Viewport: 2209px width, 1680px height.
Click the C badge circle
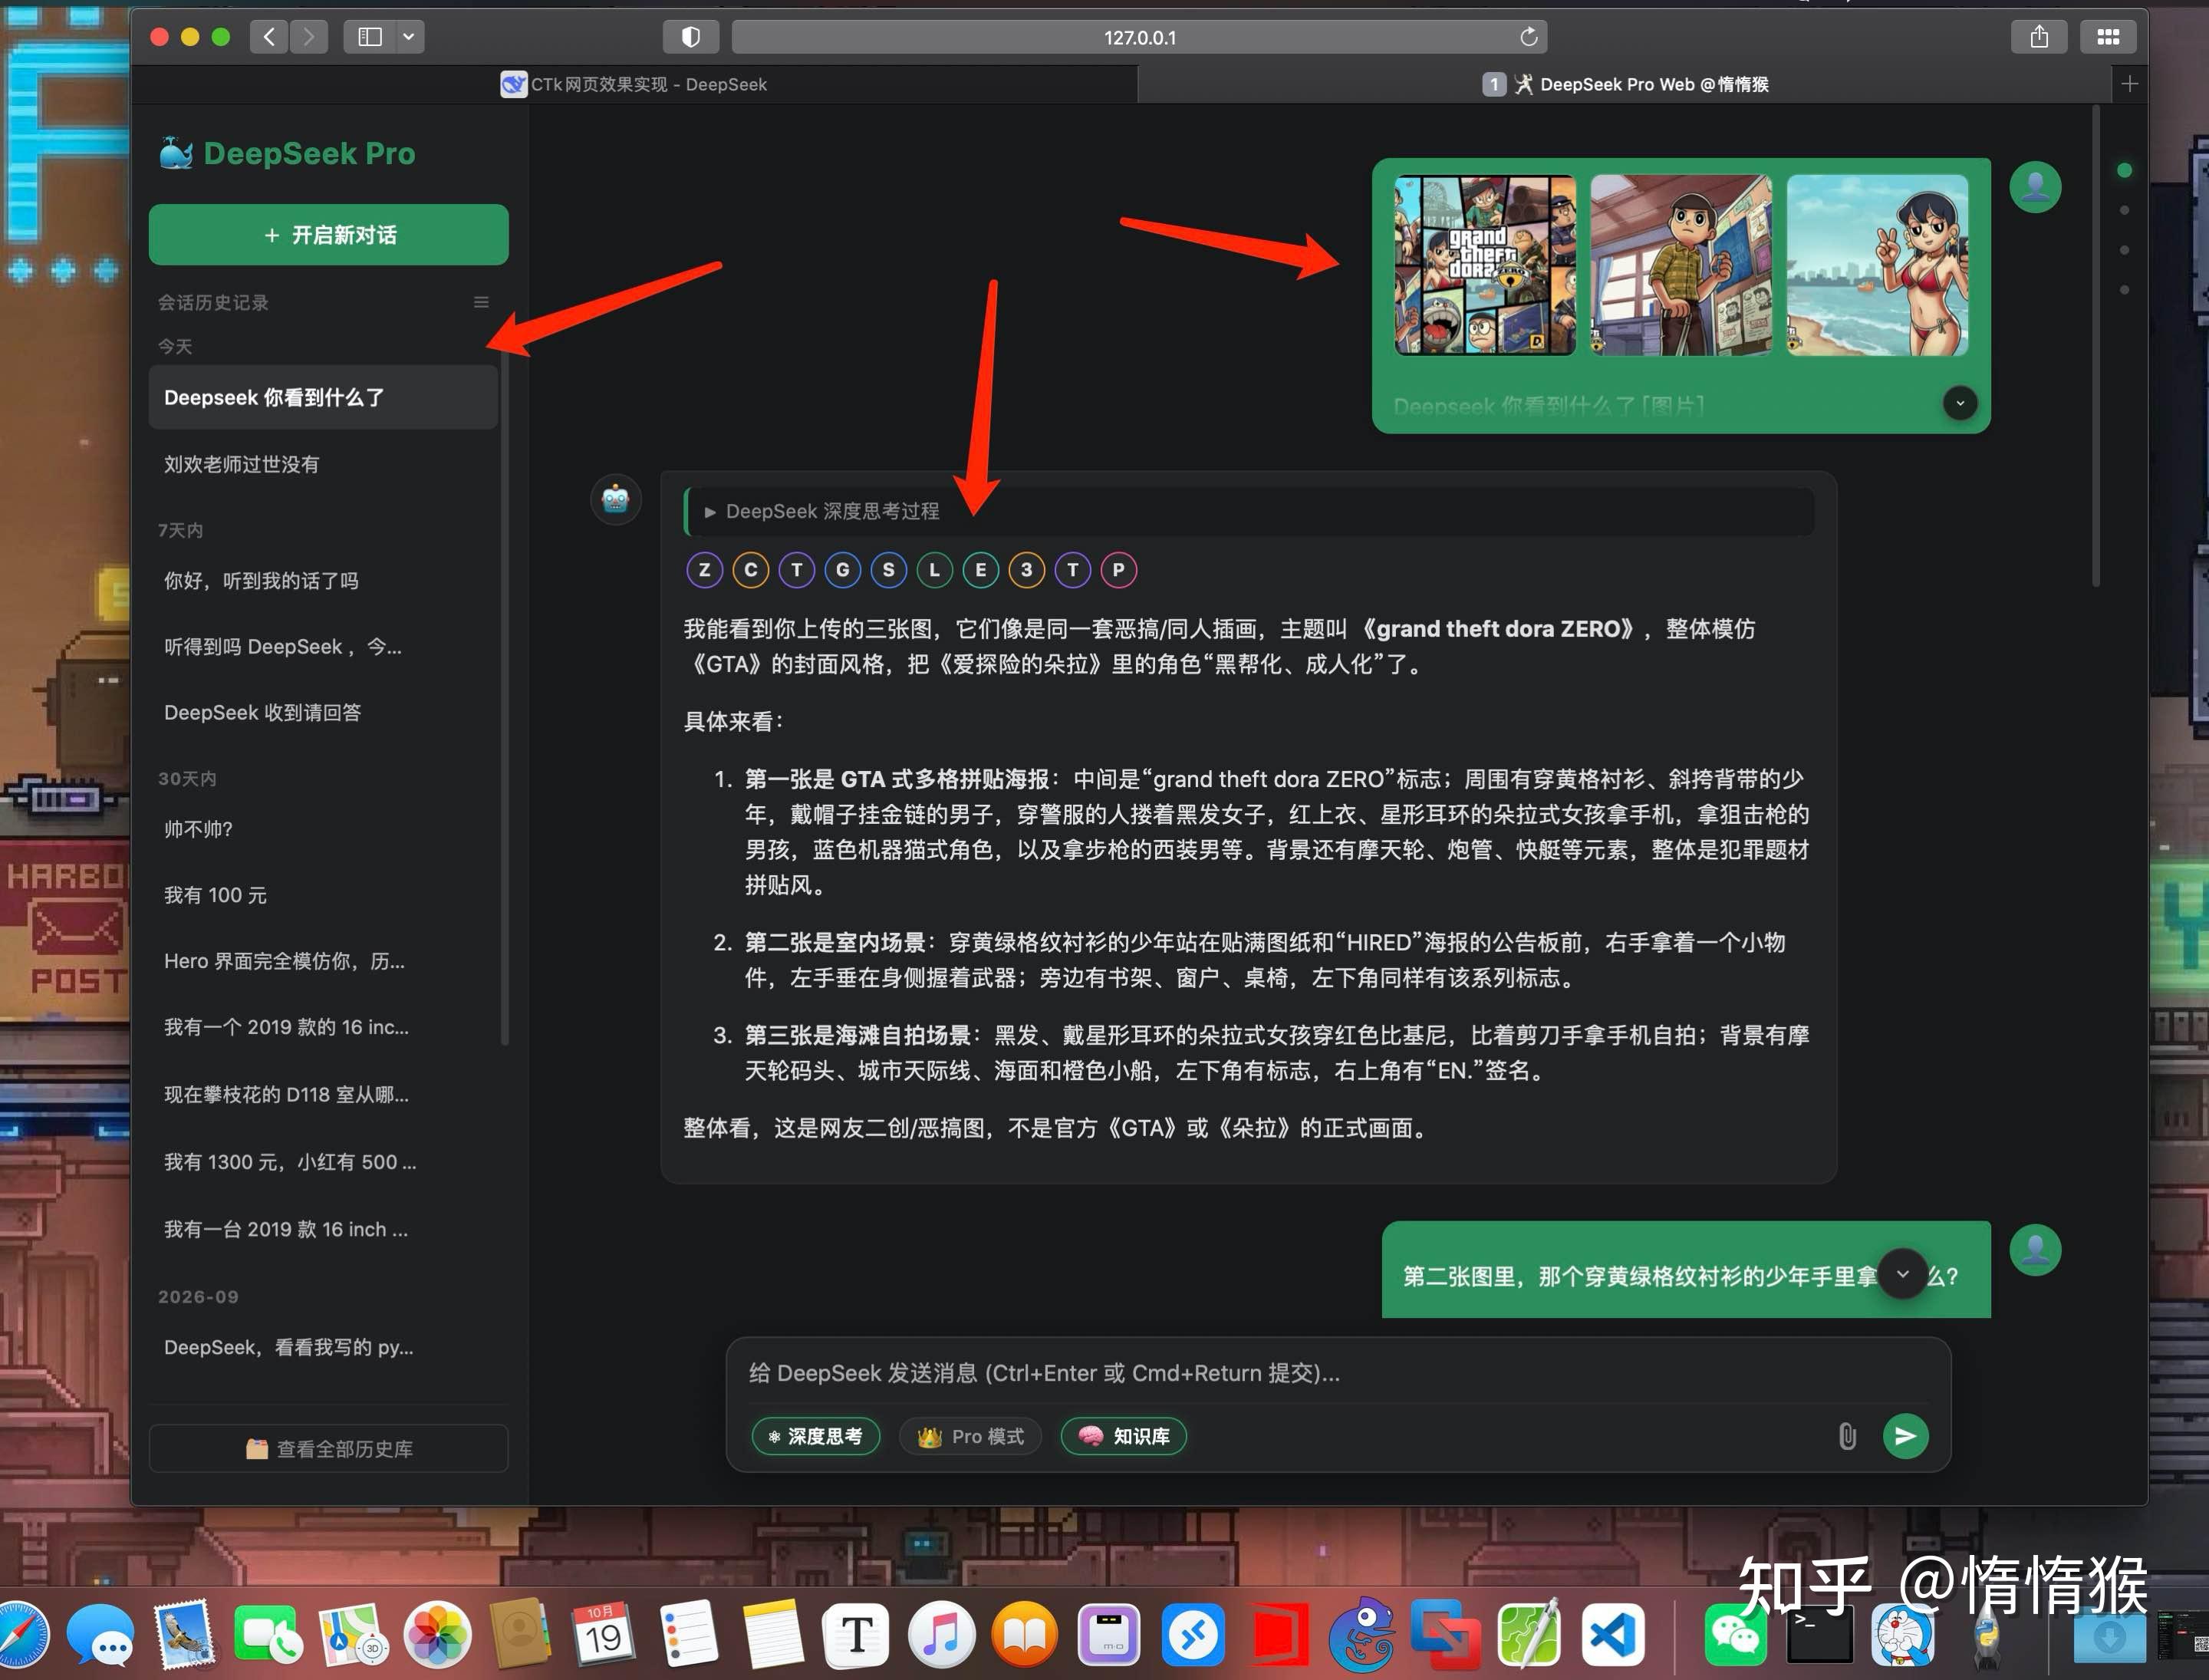[x=750, y=570]
